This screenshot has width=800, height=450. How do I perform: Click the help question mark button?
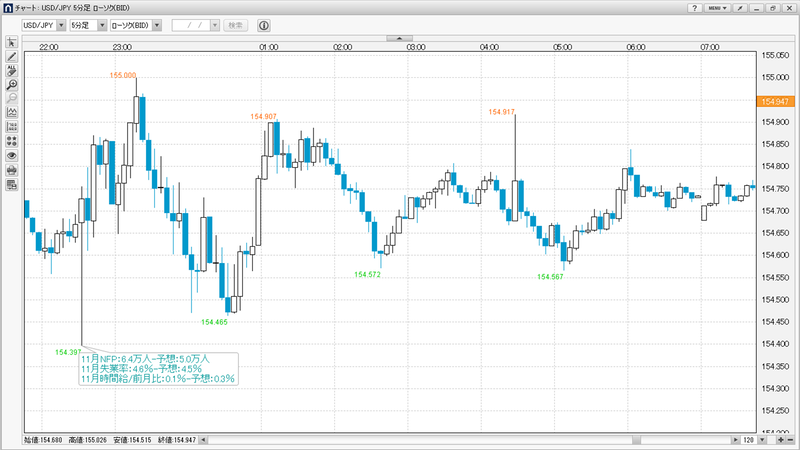point(694,8)
